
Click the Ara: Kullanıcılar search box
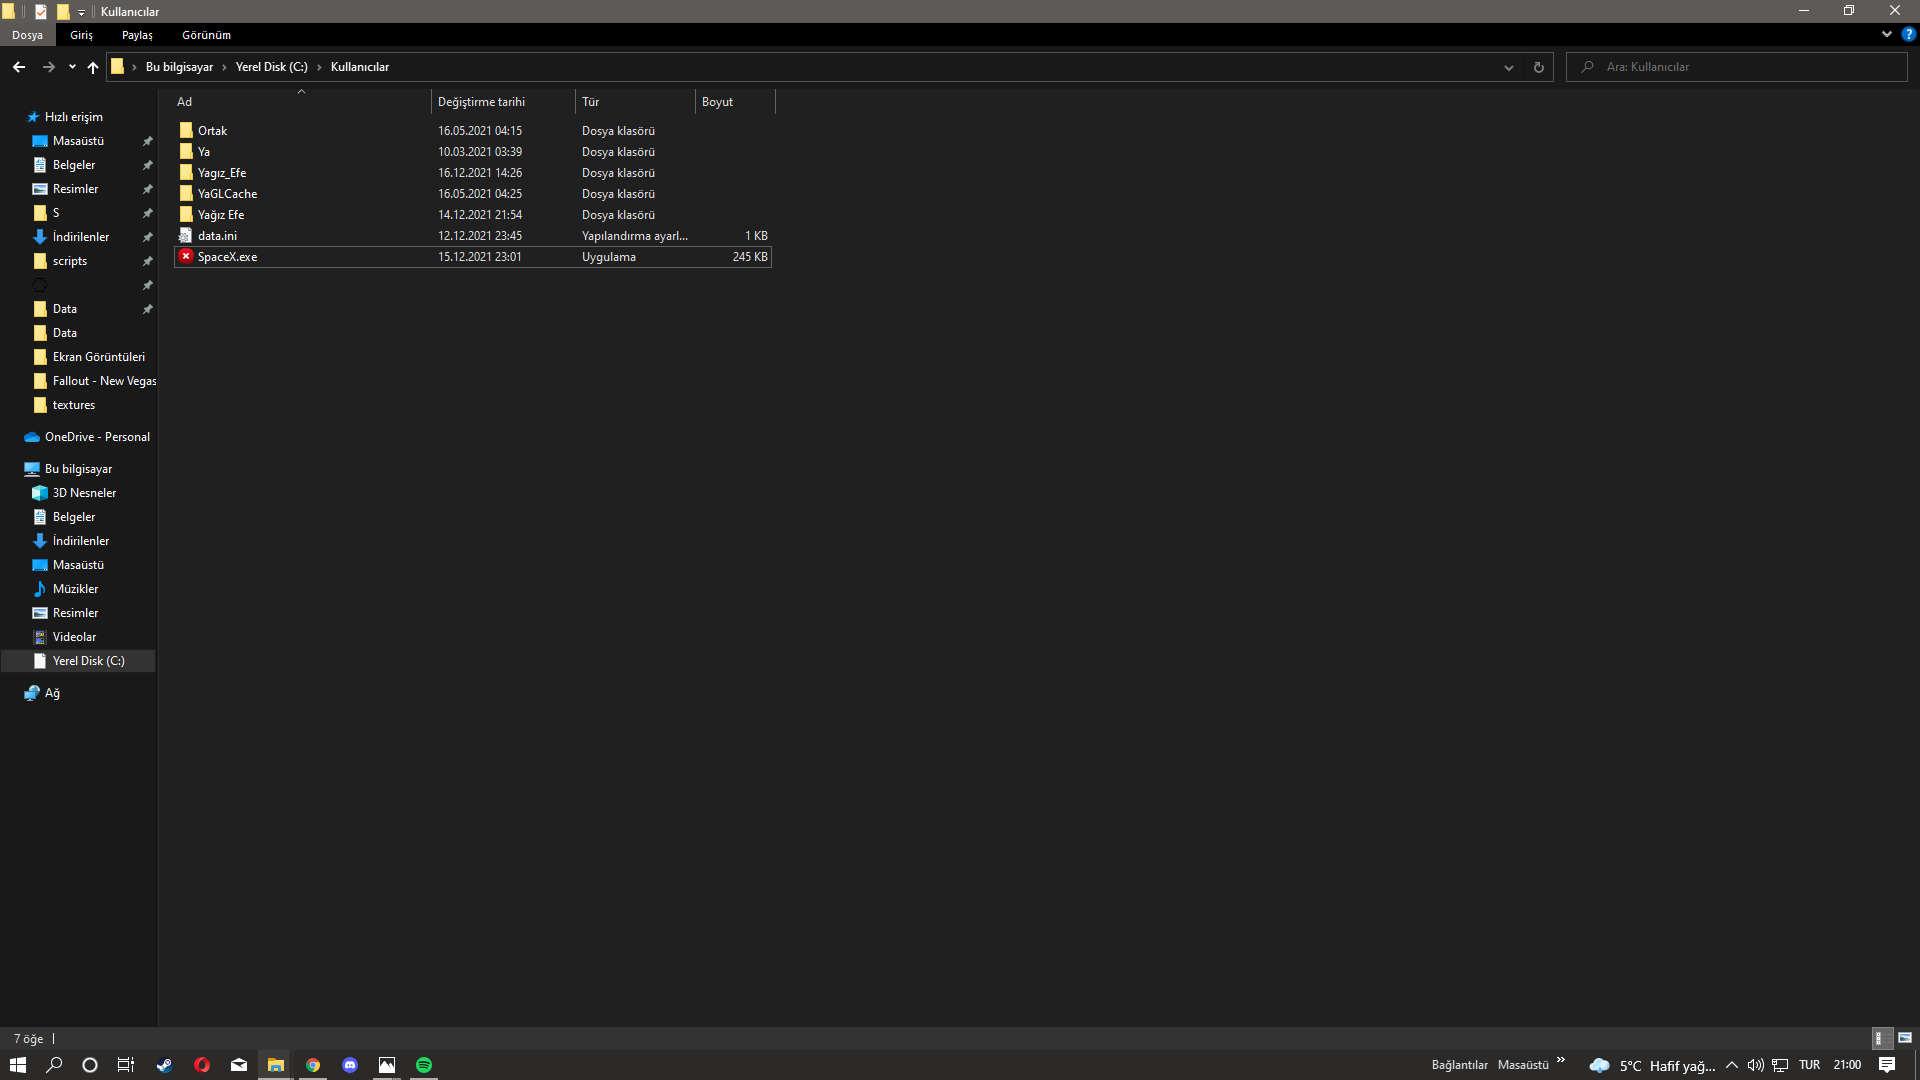pyautogui.click(x=1740, y=67)
